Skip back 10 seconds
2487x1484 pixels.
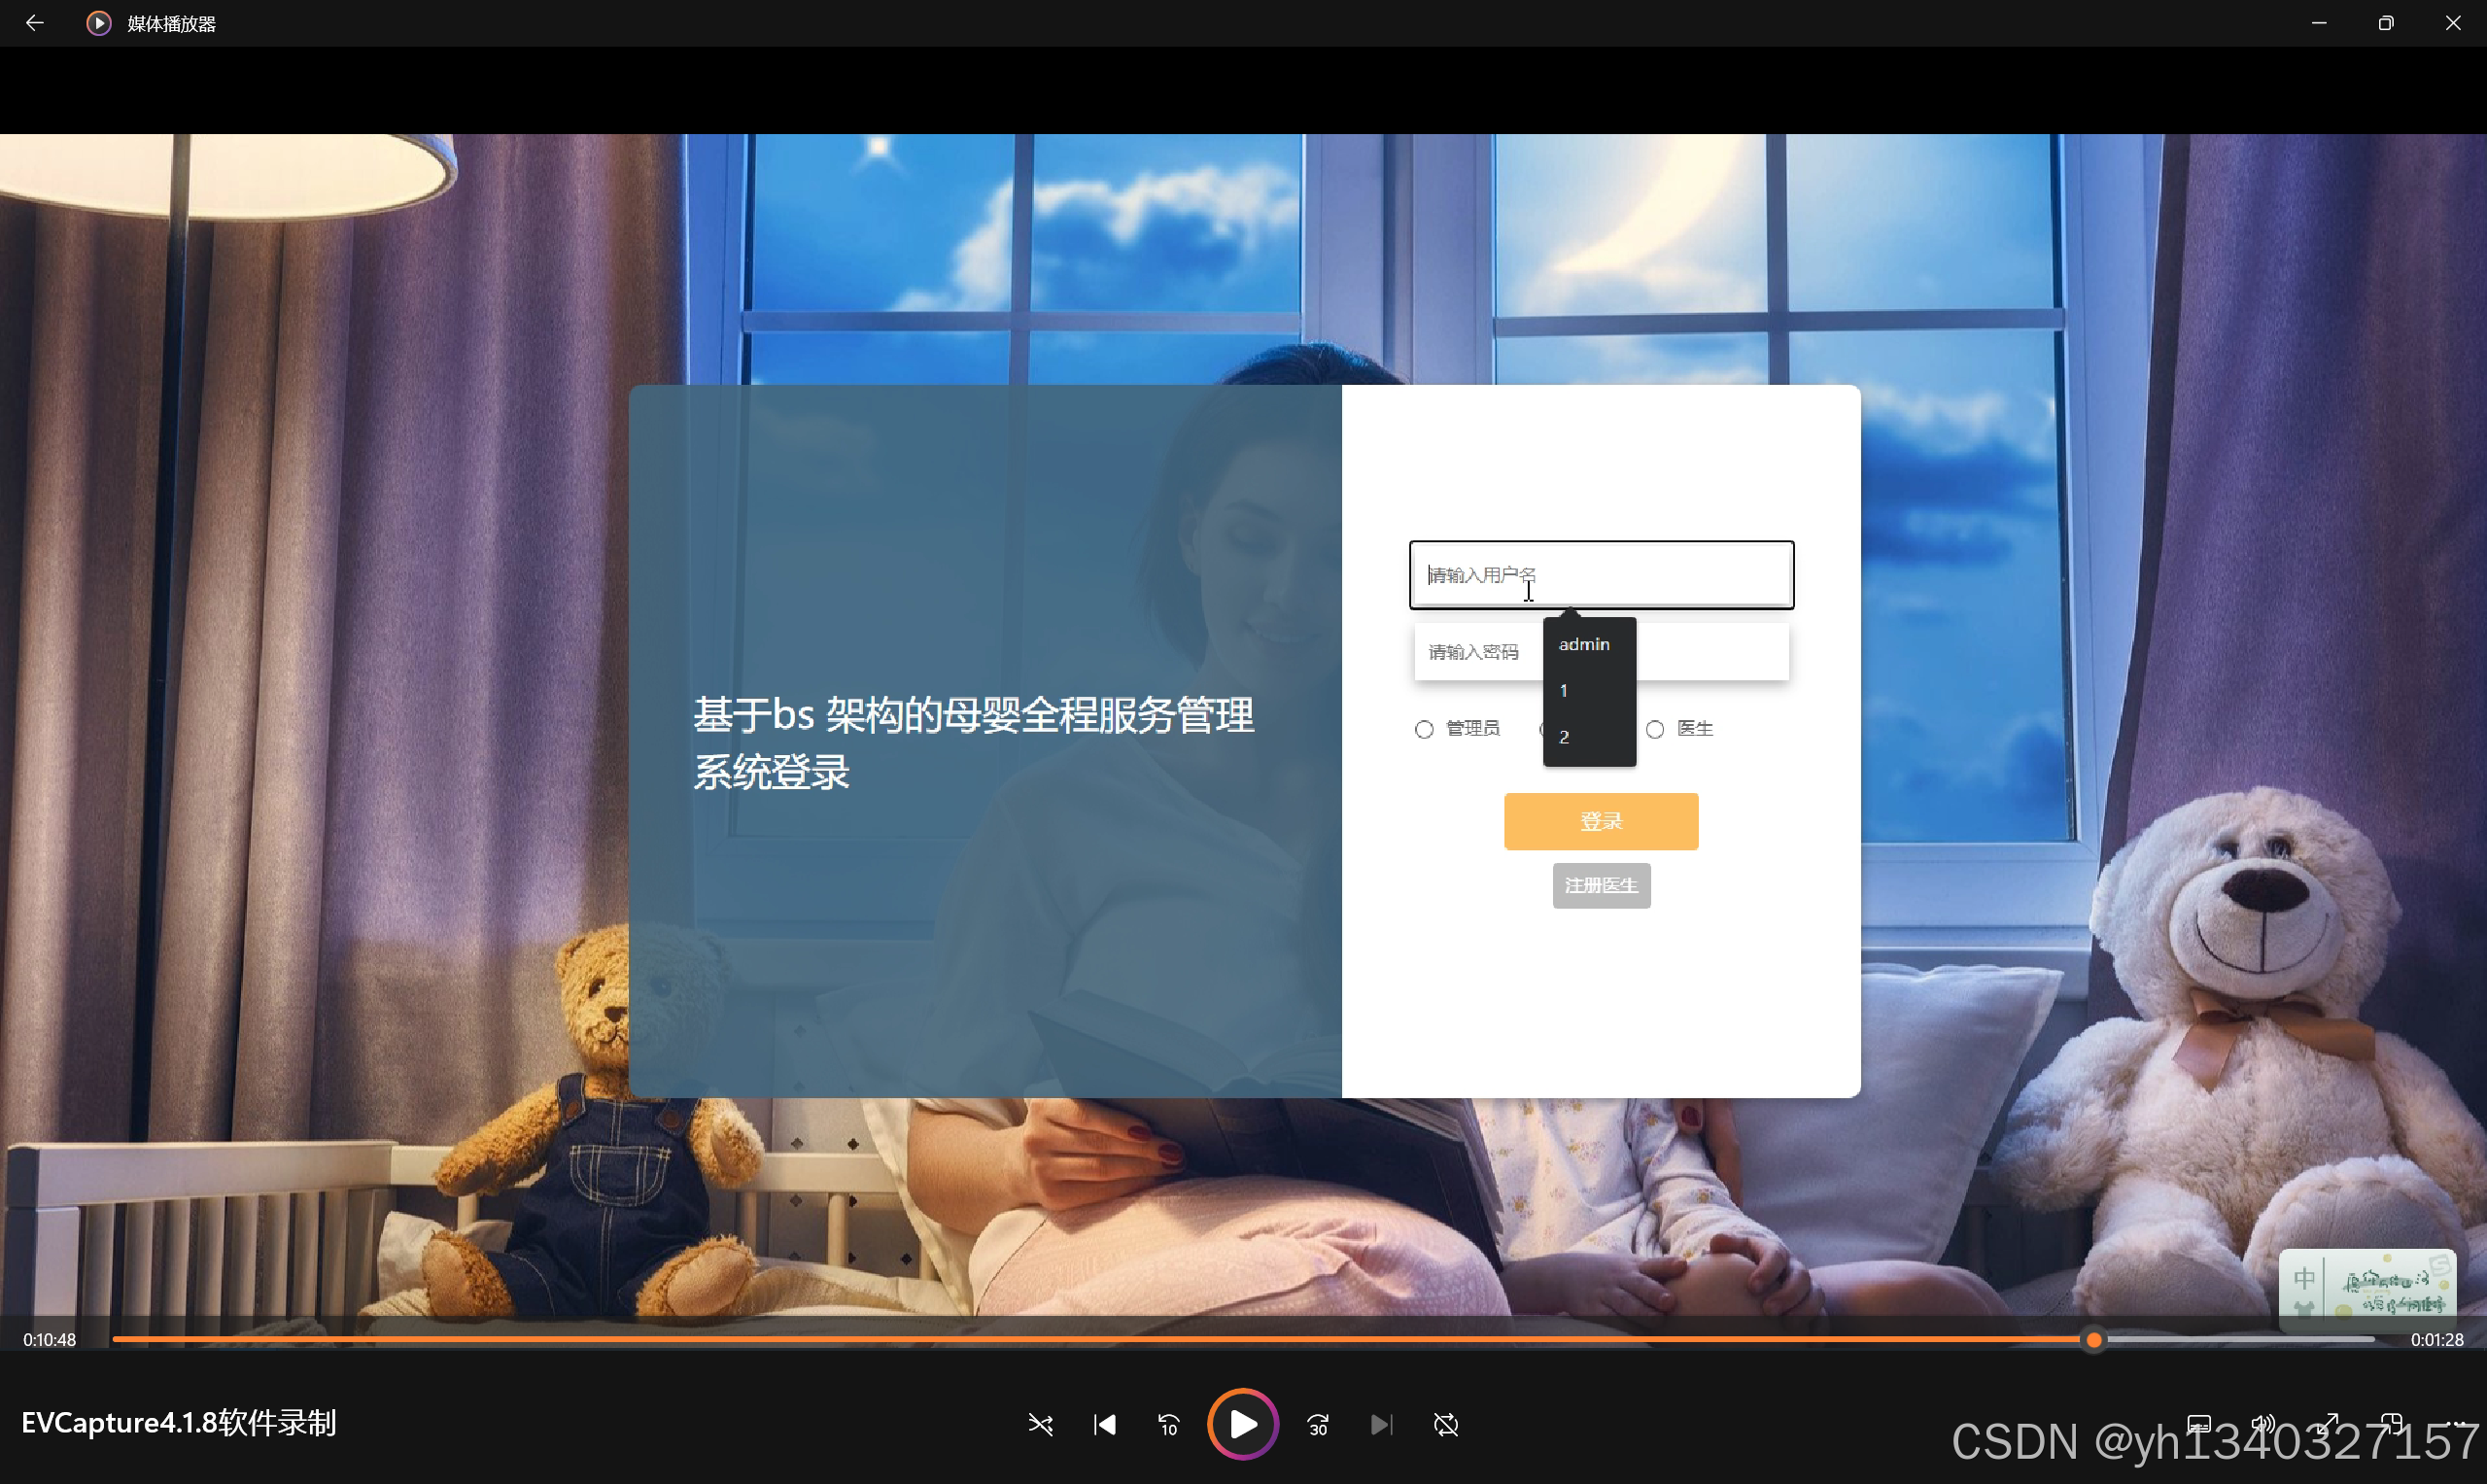1168,1425
